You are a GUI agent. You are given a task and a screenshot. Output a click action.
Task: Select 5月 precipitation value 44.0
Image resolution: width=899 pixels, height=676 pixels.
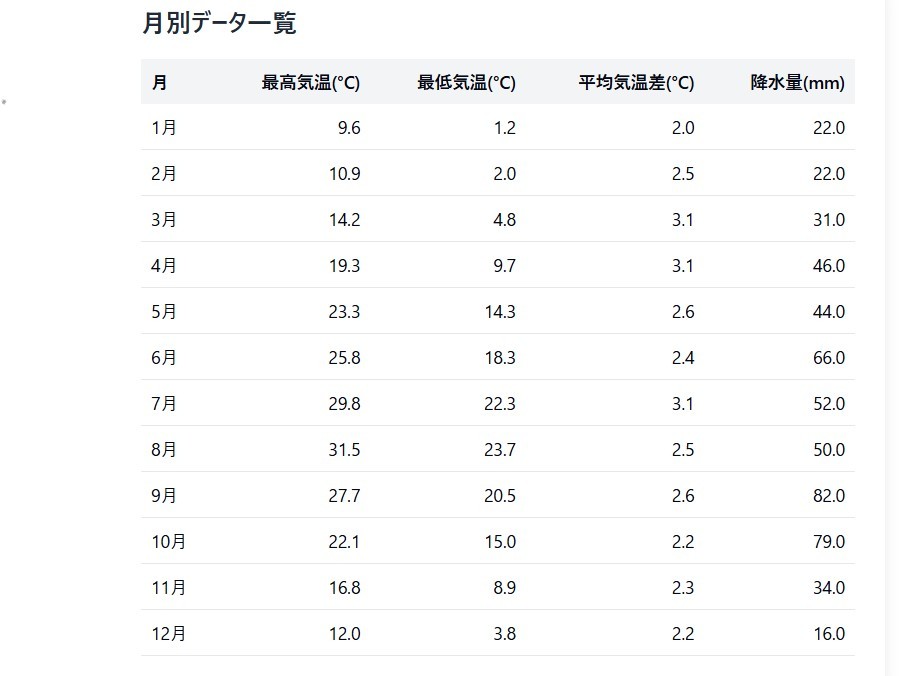pyautogui.click(x=828, y=312)
